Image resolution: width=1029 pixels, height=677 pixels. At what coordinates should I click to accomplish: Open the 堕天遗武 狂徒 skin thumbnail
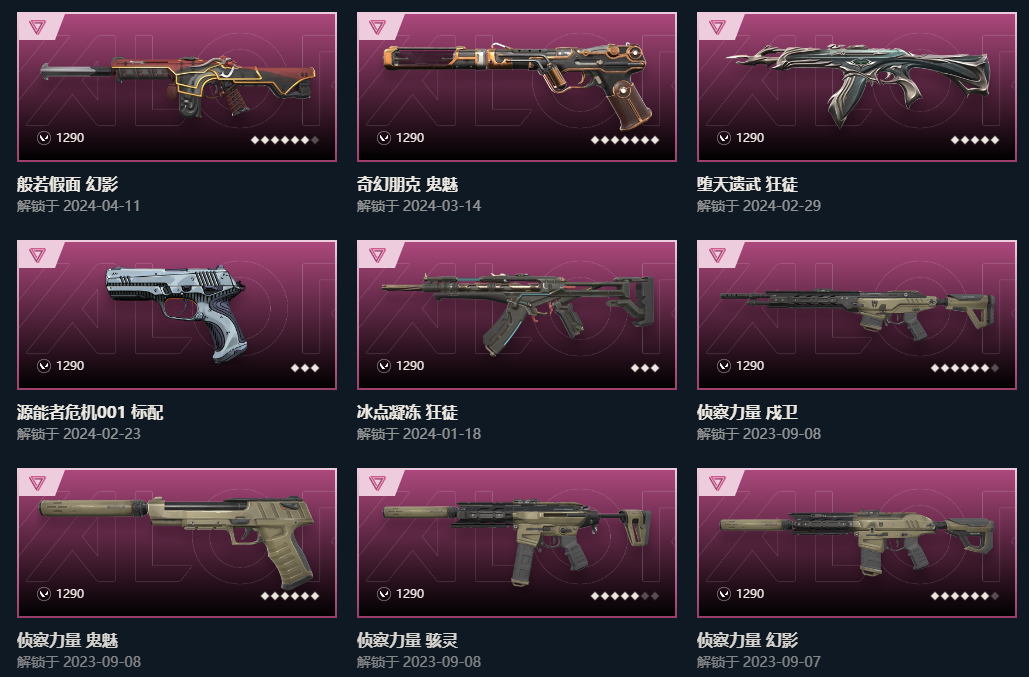click(857, 87)
